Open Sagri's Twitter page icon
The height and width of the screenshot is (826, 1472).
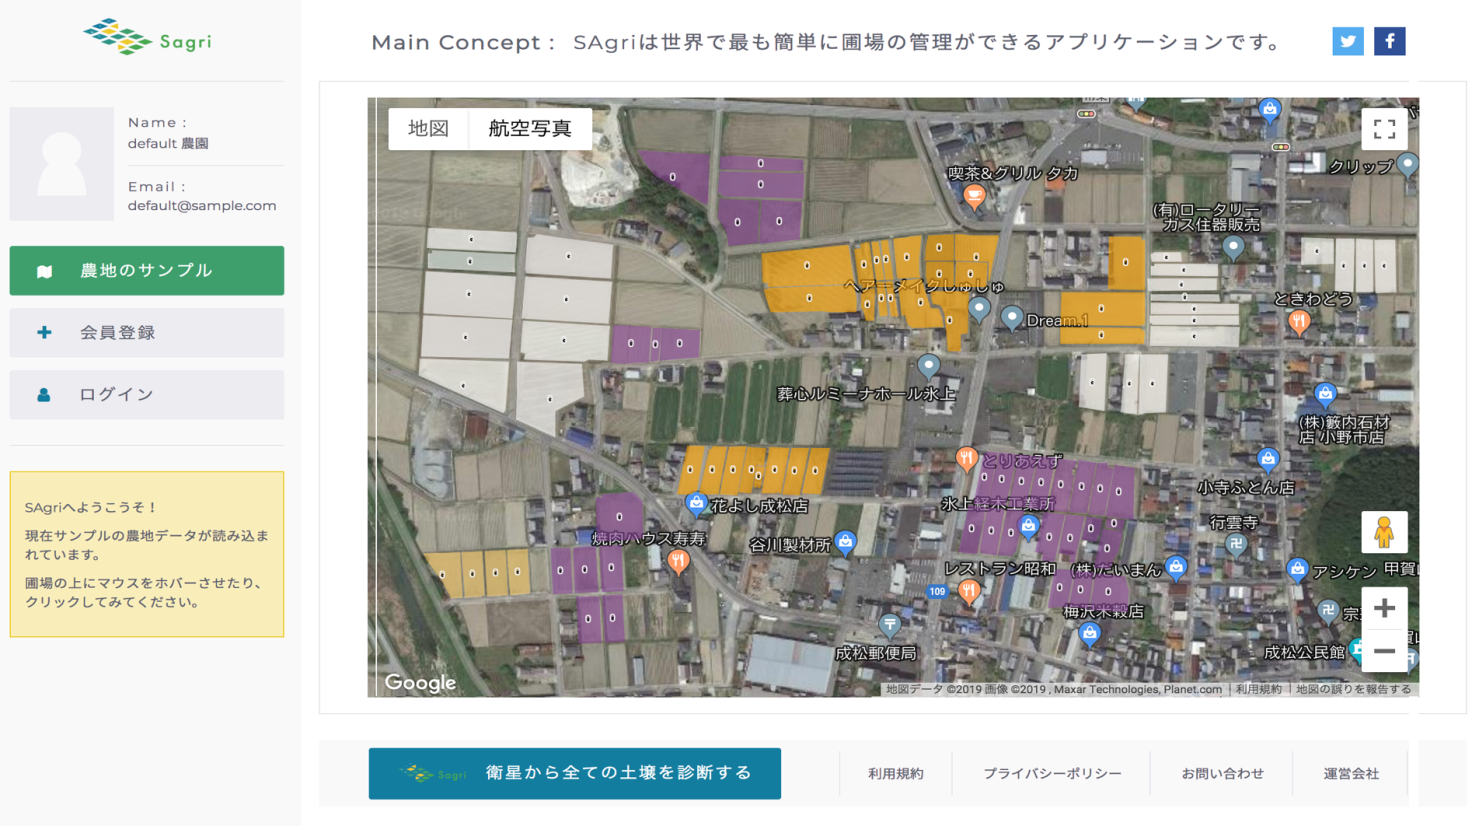[1347, 41]
